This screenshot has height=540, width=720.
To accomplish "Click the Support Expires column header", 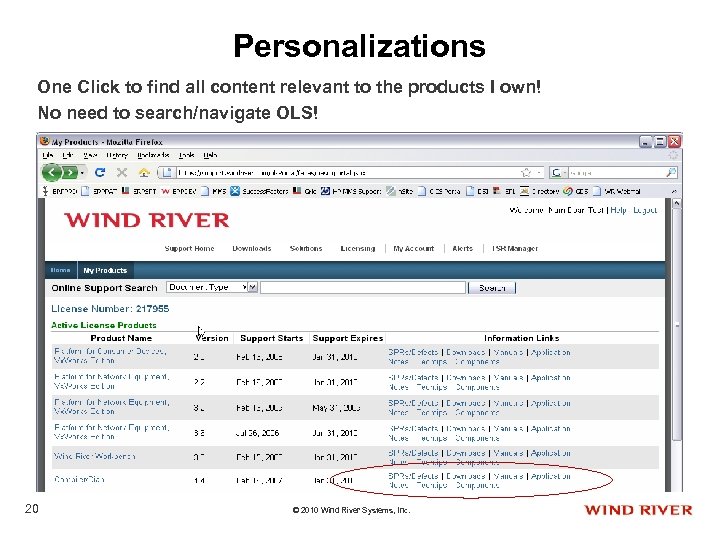I will [x=348, y=338].
